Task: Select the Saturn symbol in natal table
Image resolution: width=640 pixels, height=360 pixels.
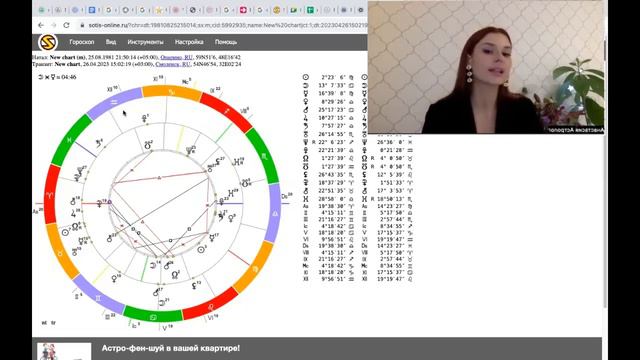Action: point(306,126)
